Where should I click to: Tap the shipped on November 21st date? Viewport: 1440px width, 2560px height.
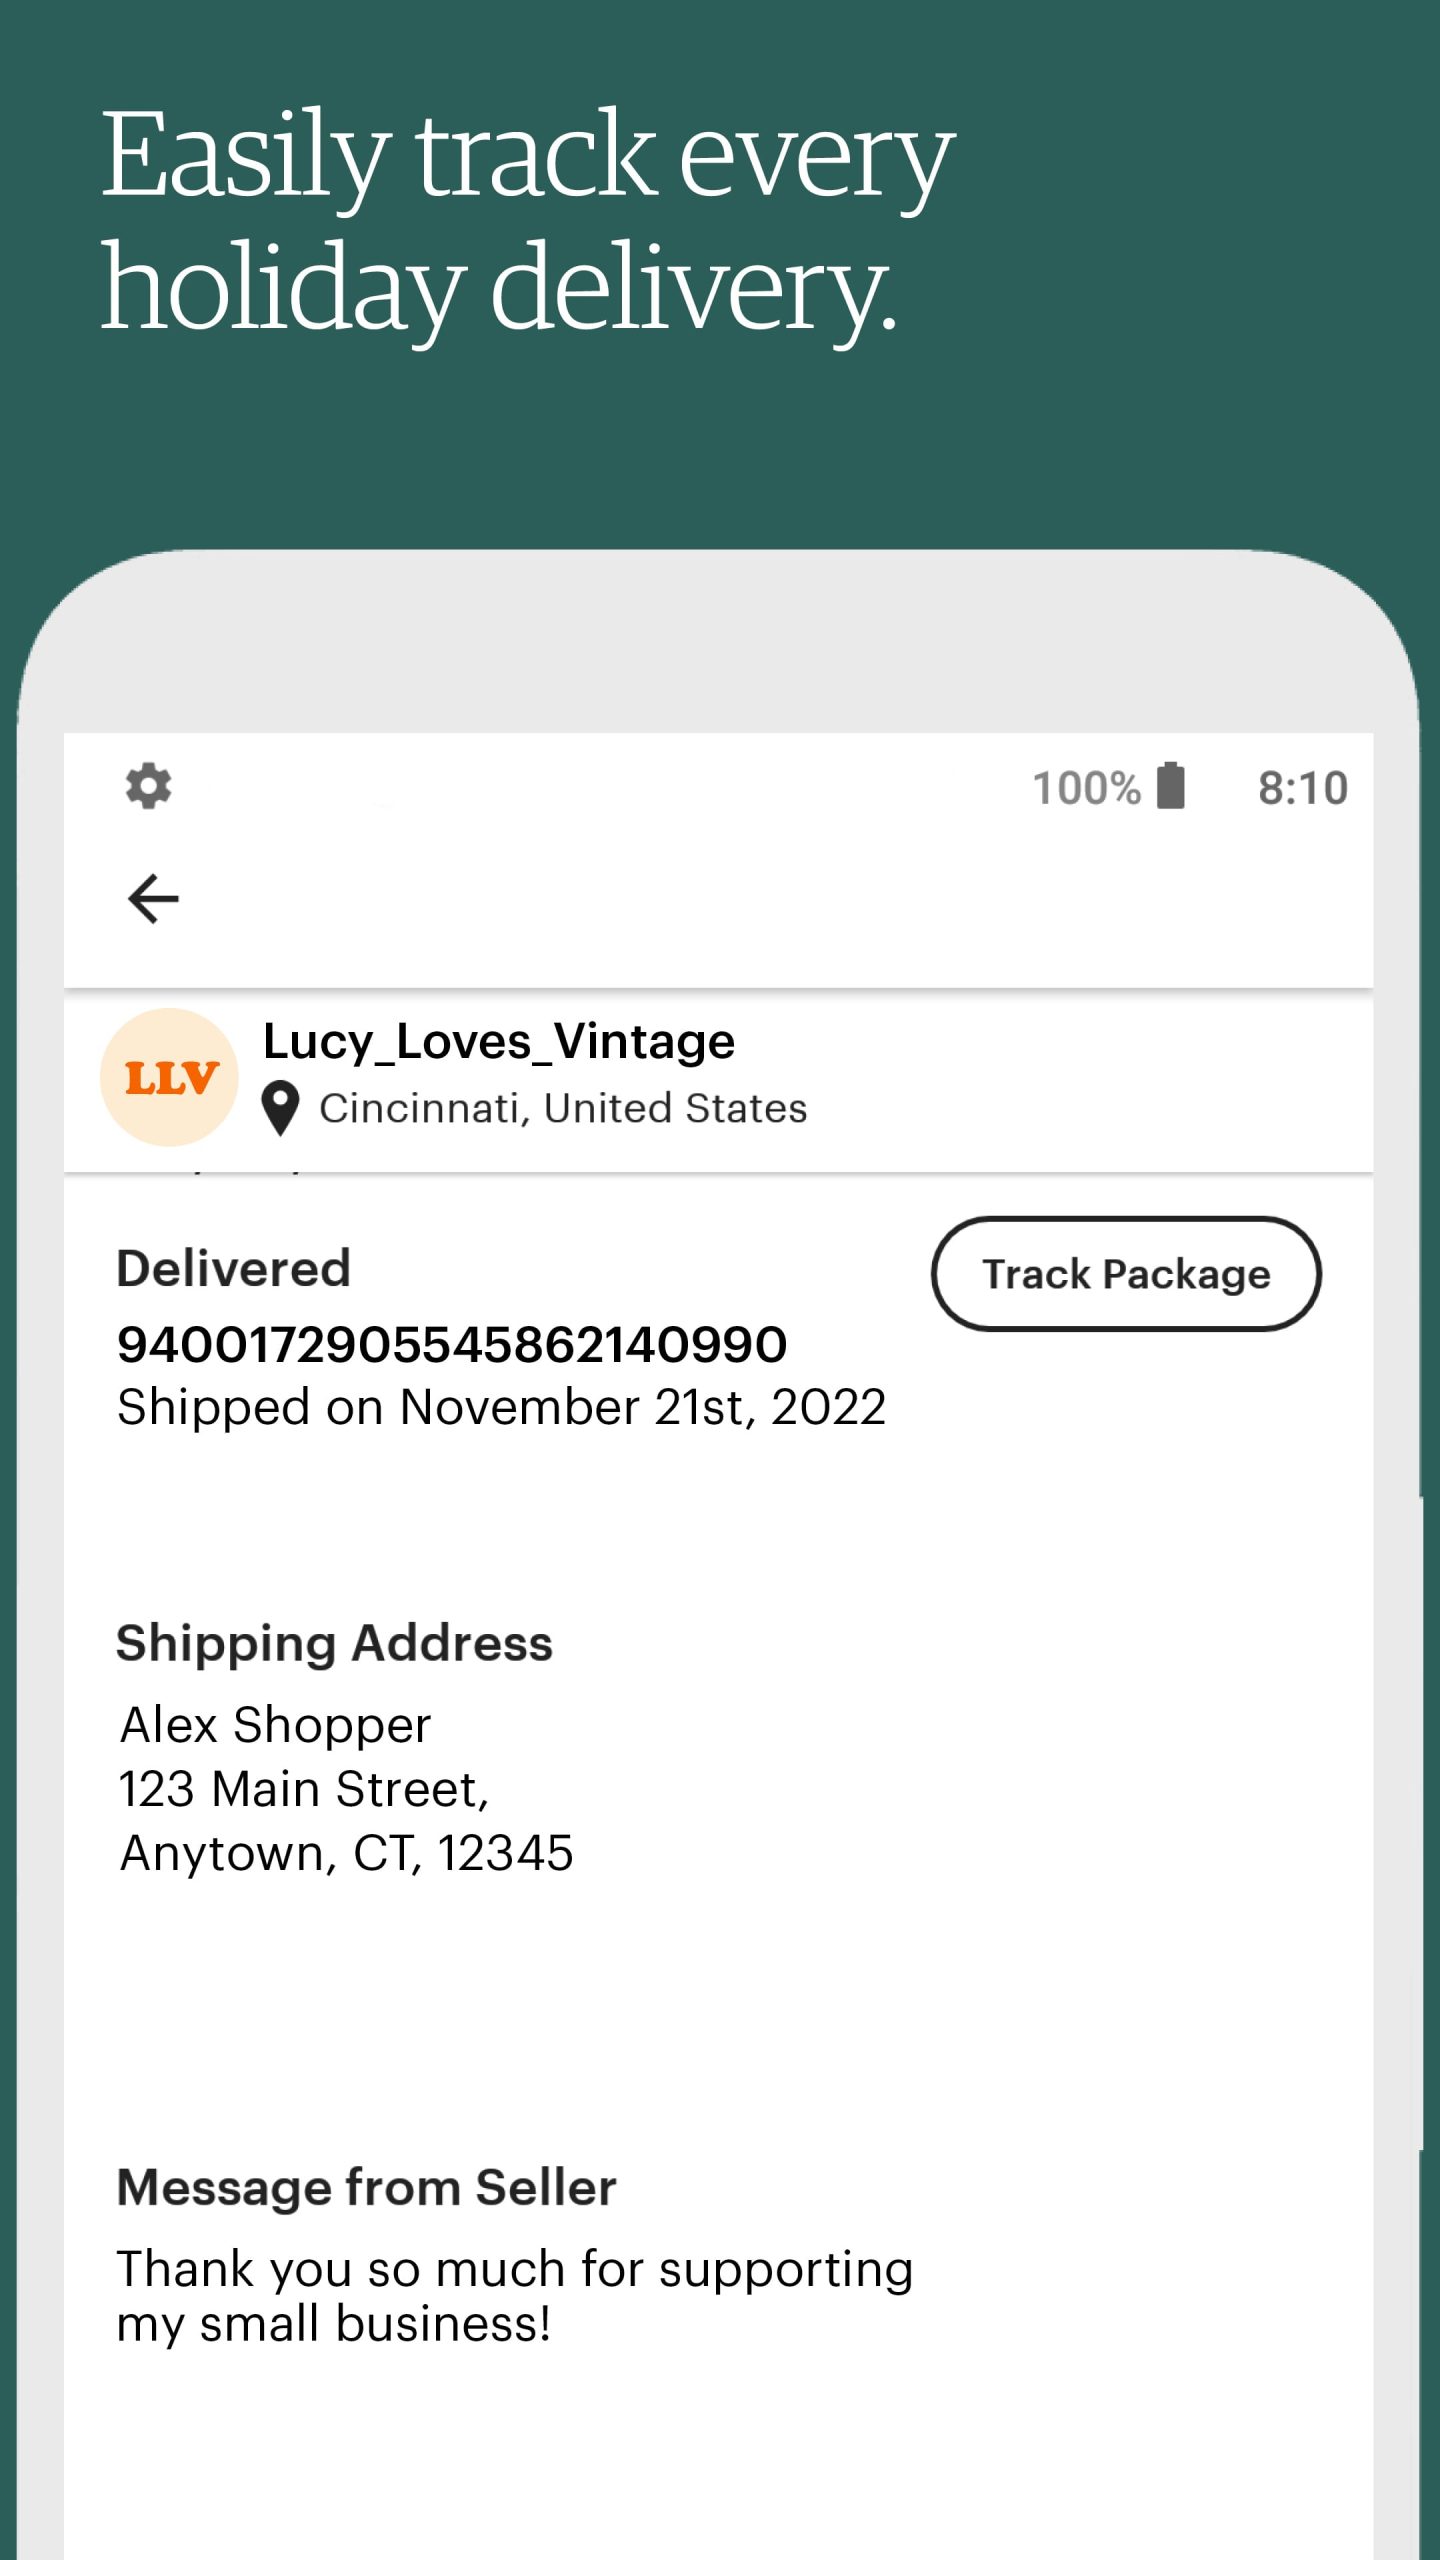click(x=501, y=1408)
